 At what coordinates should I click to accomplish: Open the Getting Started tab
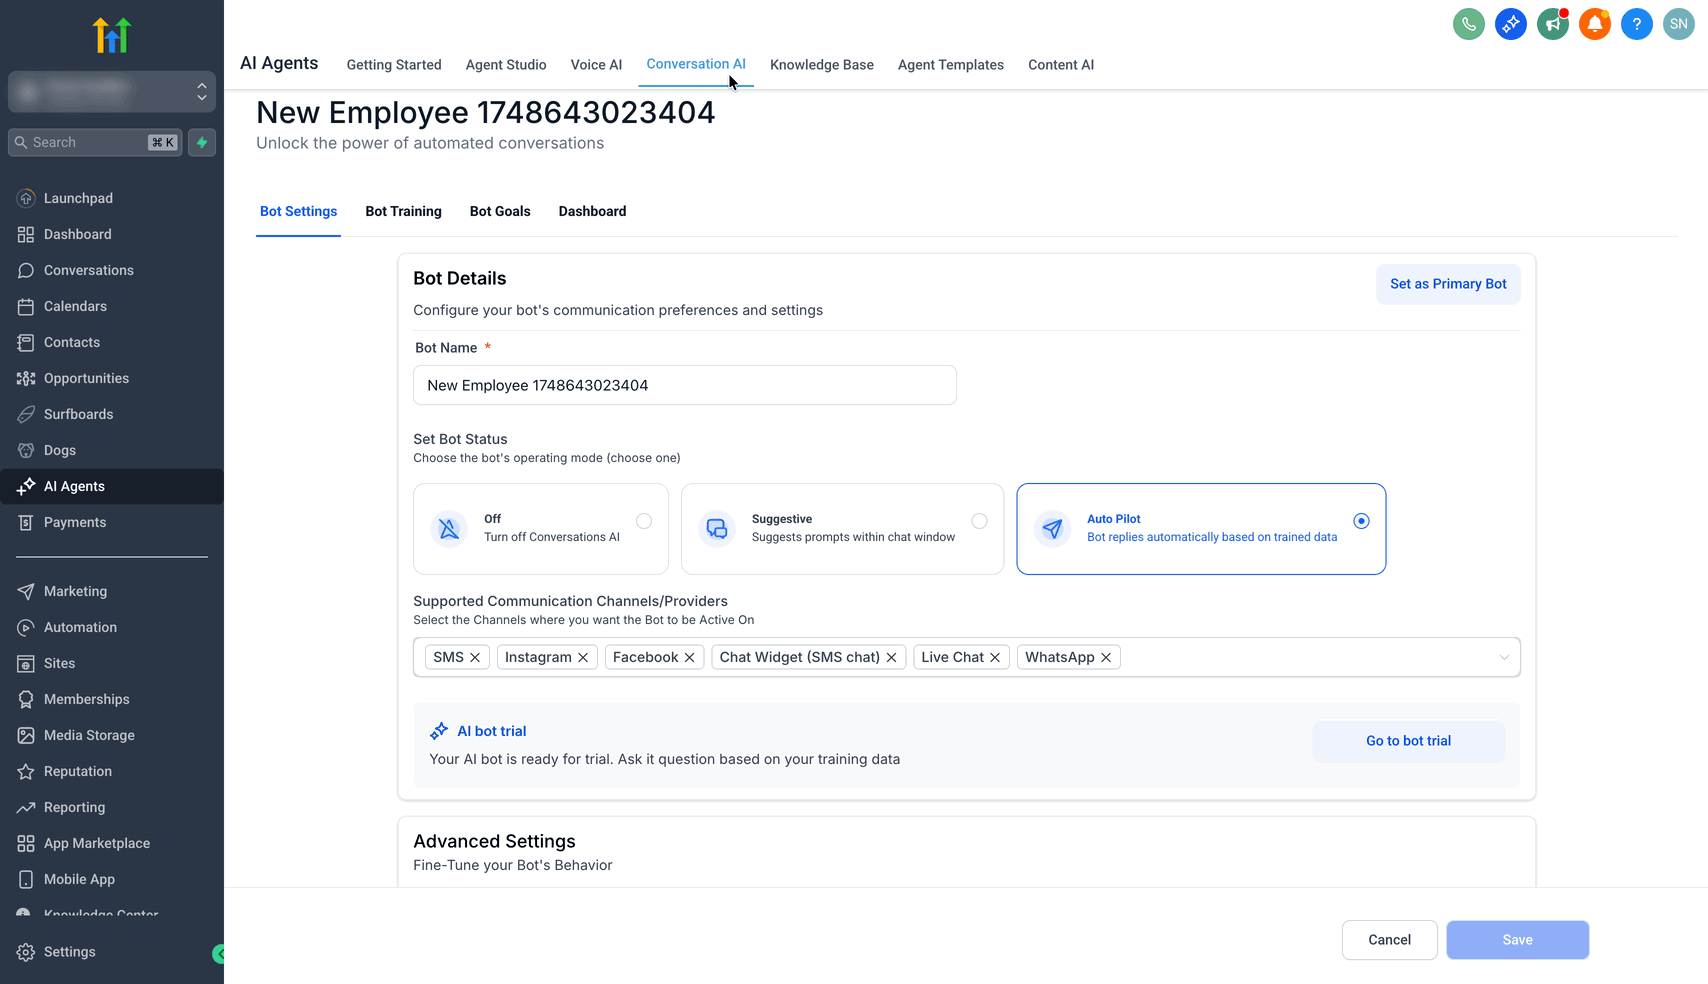394,65
